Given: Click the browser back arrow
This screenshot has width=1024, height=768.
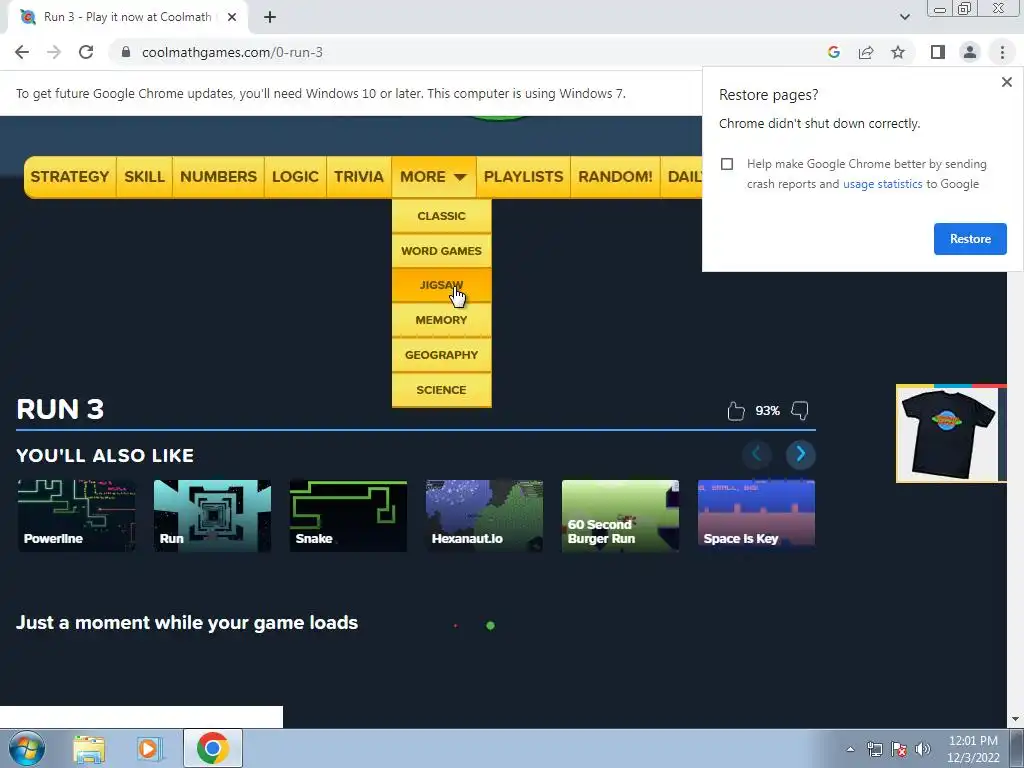Looking at the screenshot, I should pos(22,52).
